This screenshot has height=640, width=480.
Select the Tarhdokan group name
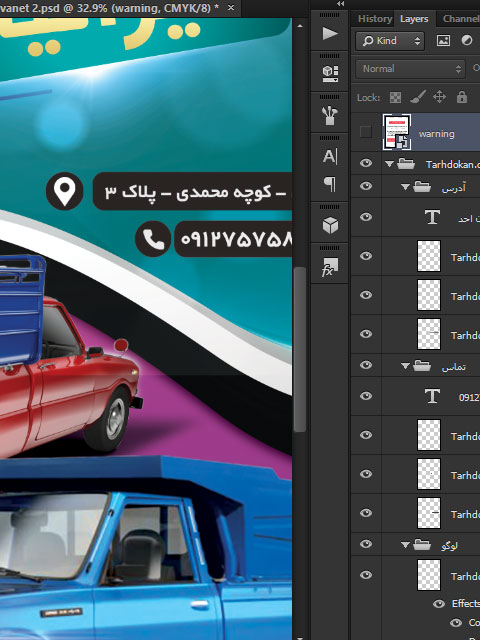pos(453,164)
